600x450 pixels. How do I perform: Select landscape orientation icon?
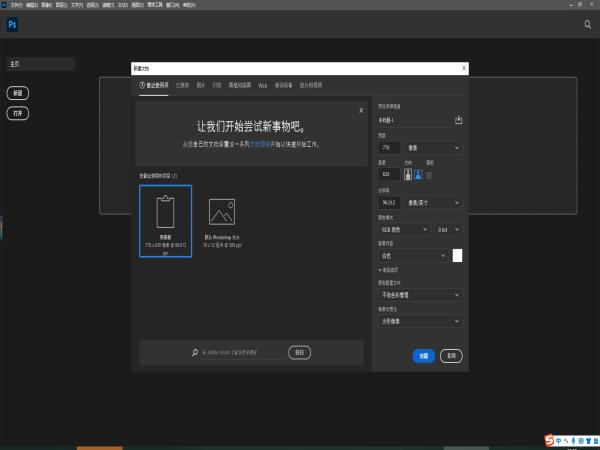coord(418,173)
